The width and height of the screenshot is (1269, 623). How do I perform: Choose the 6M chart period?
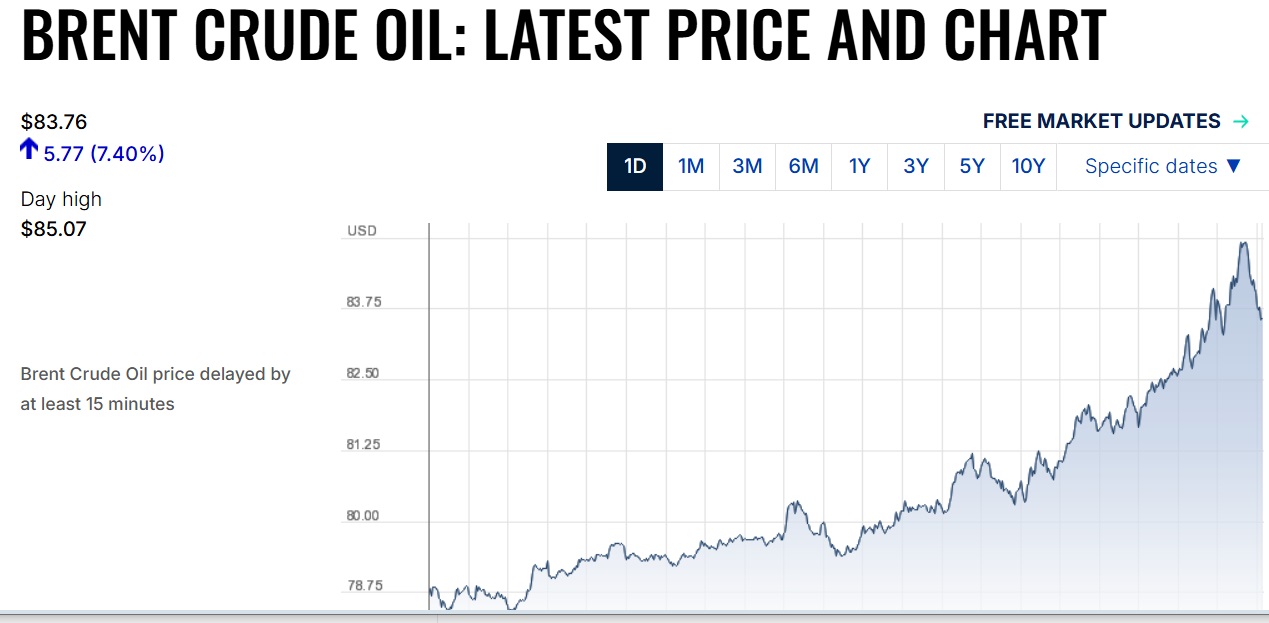point(803,166)
